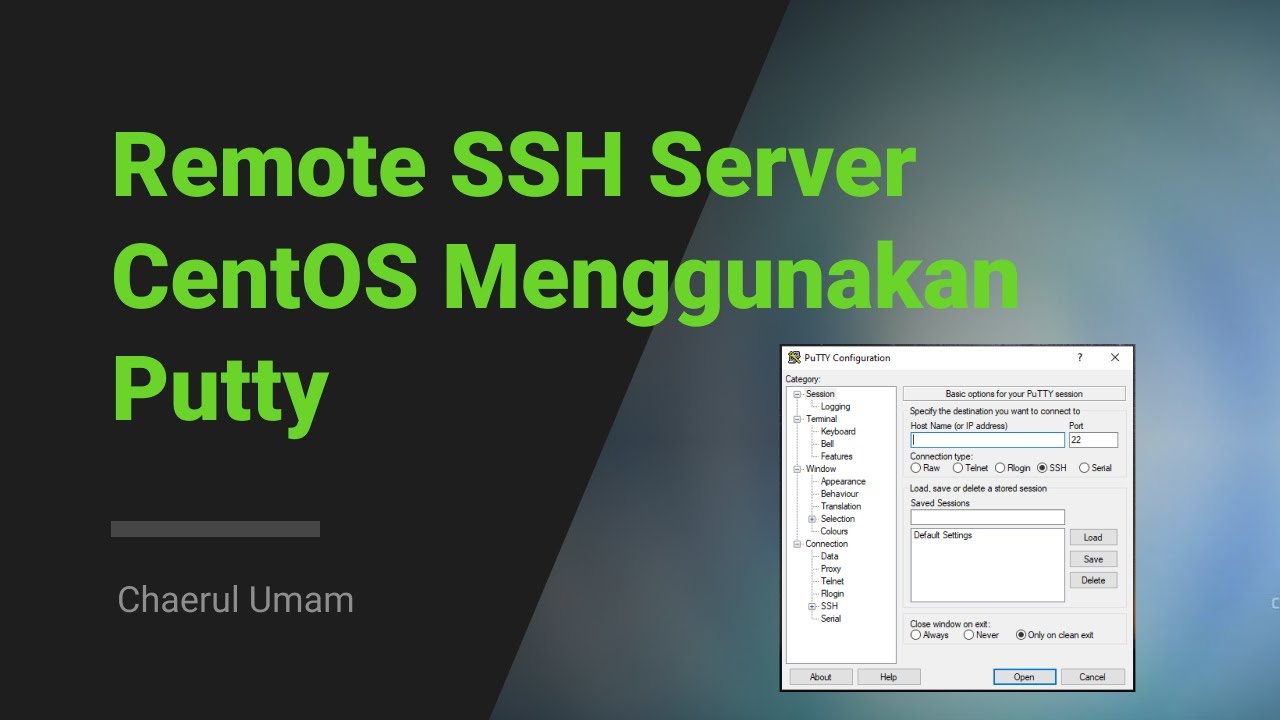Select the Raw connection type
The height and width of the screenshot is (720, 1280).
tap(916, 468)
